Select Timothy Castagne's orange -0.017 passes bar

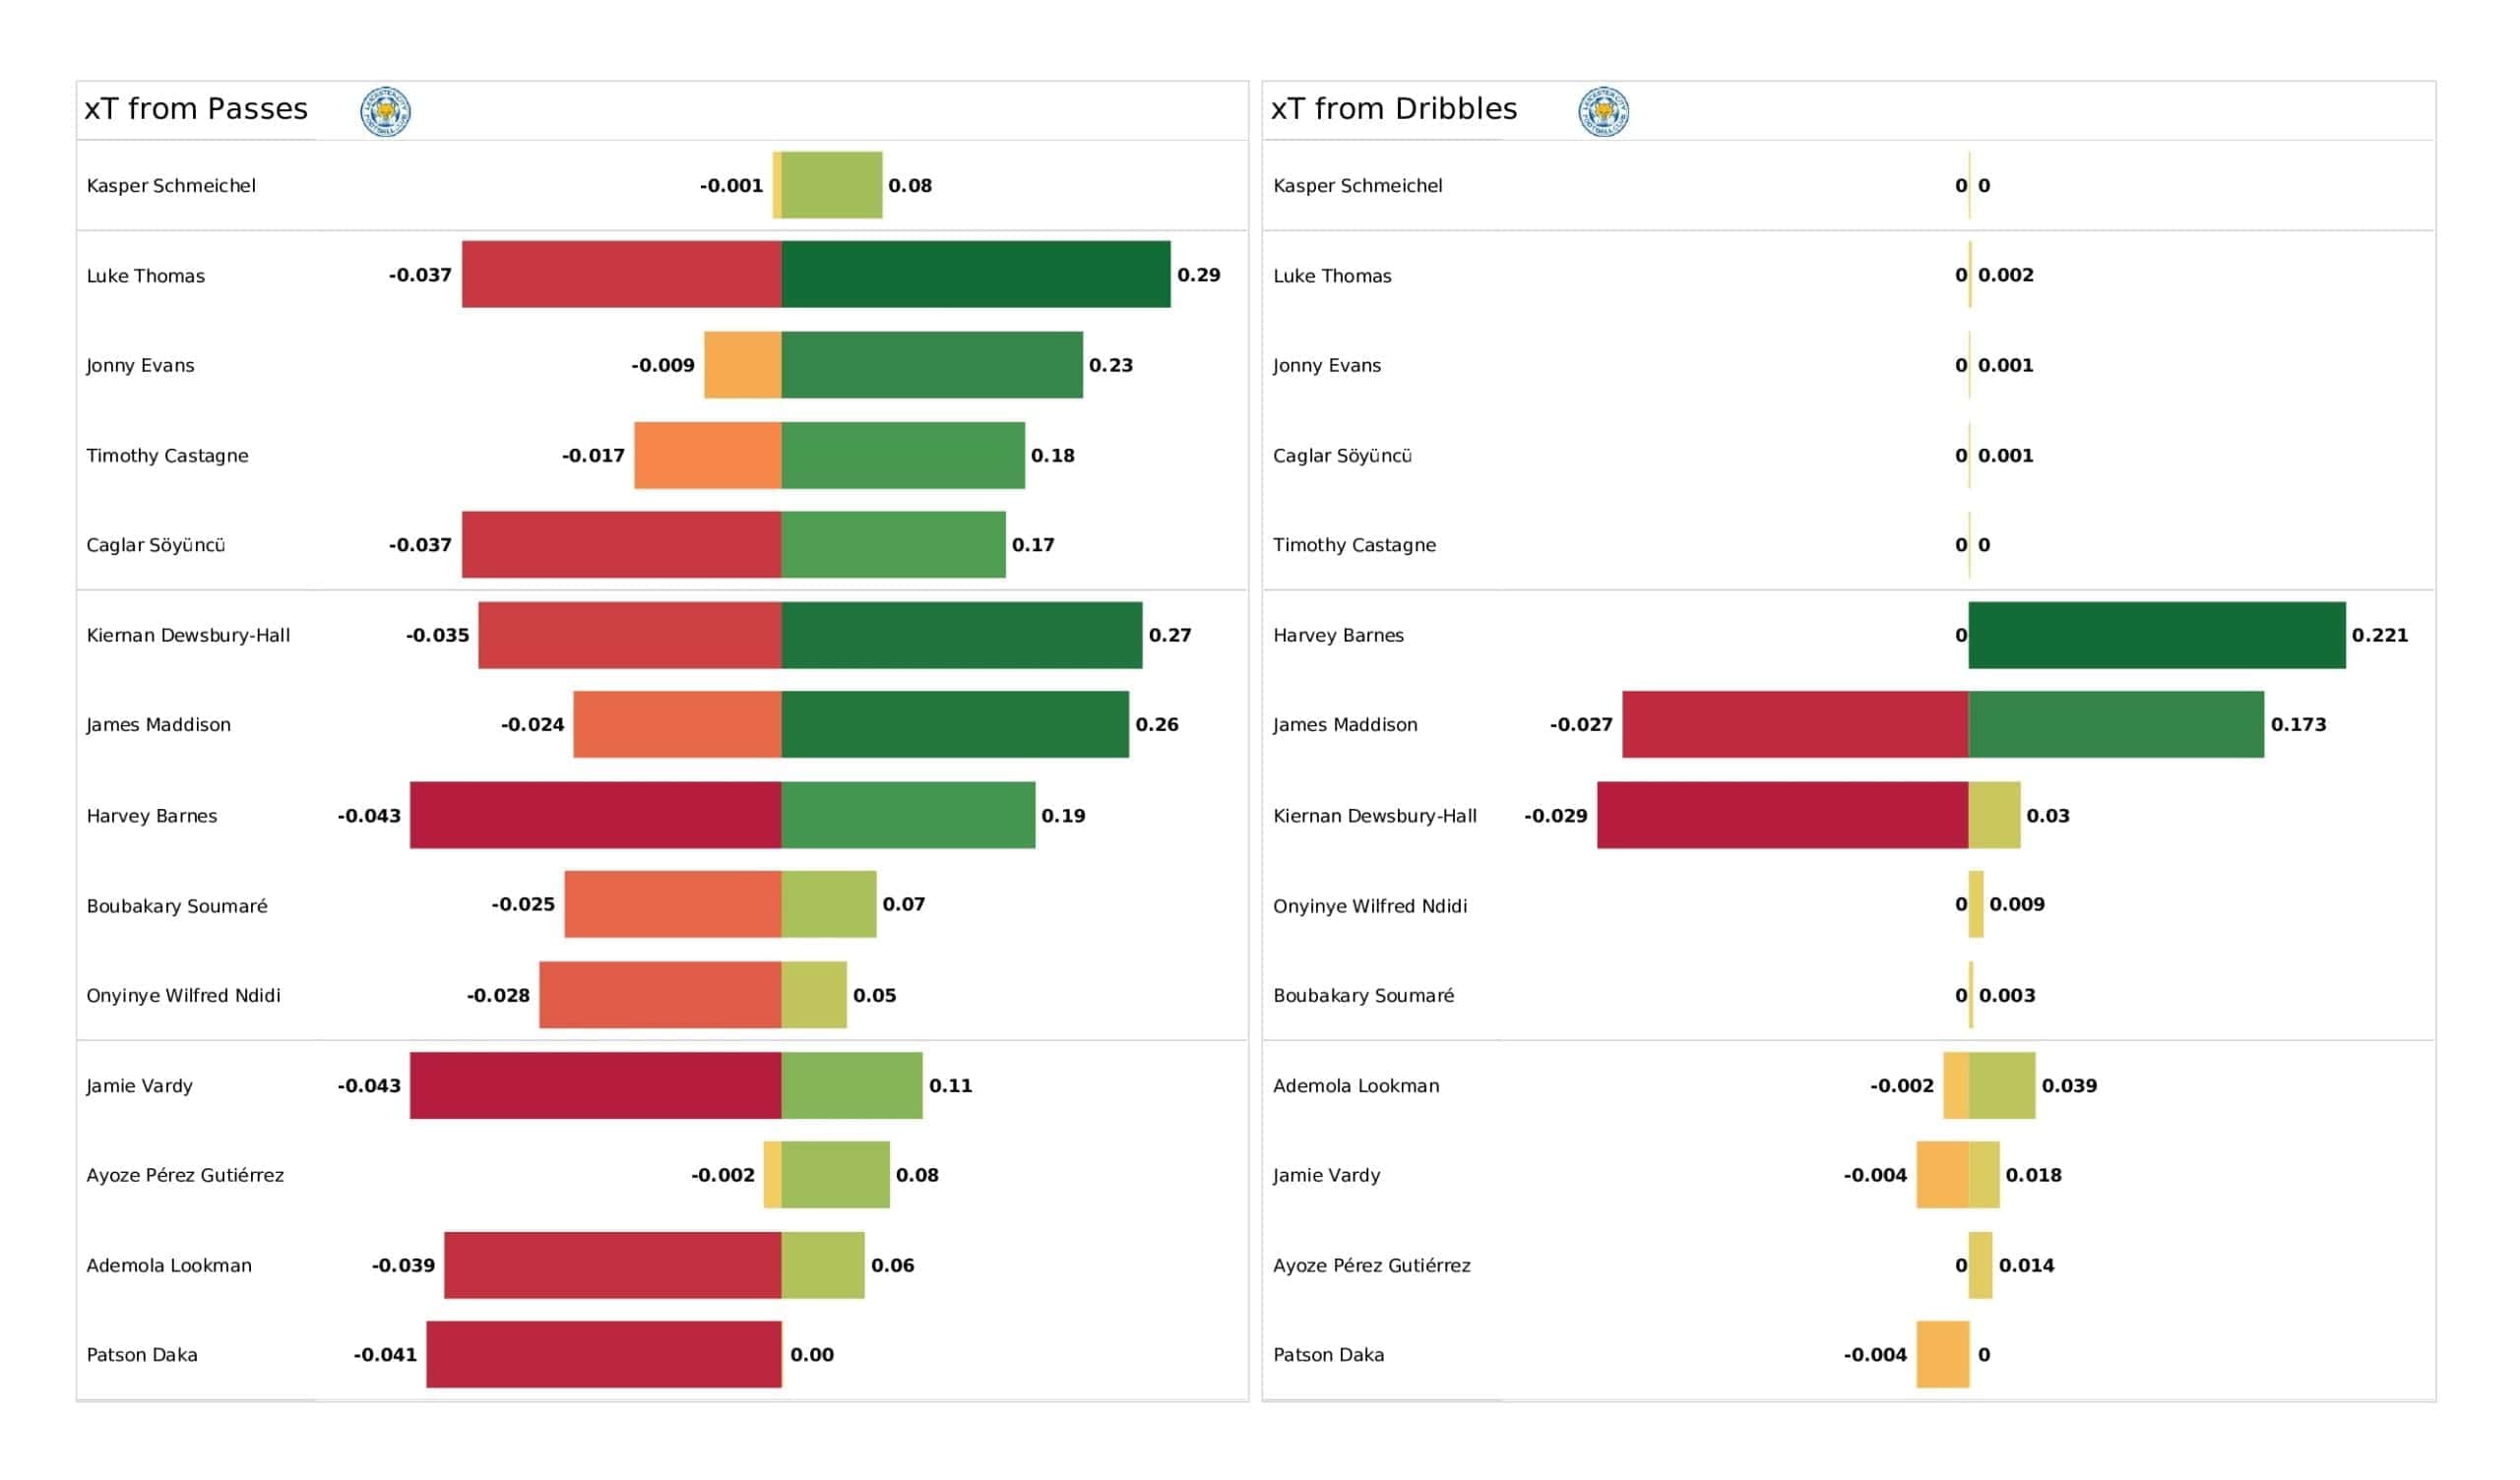pyautogui.click(x=708, y=455)
